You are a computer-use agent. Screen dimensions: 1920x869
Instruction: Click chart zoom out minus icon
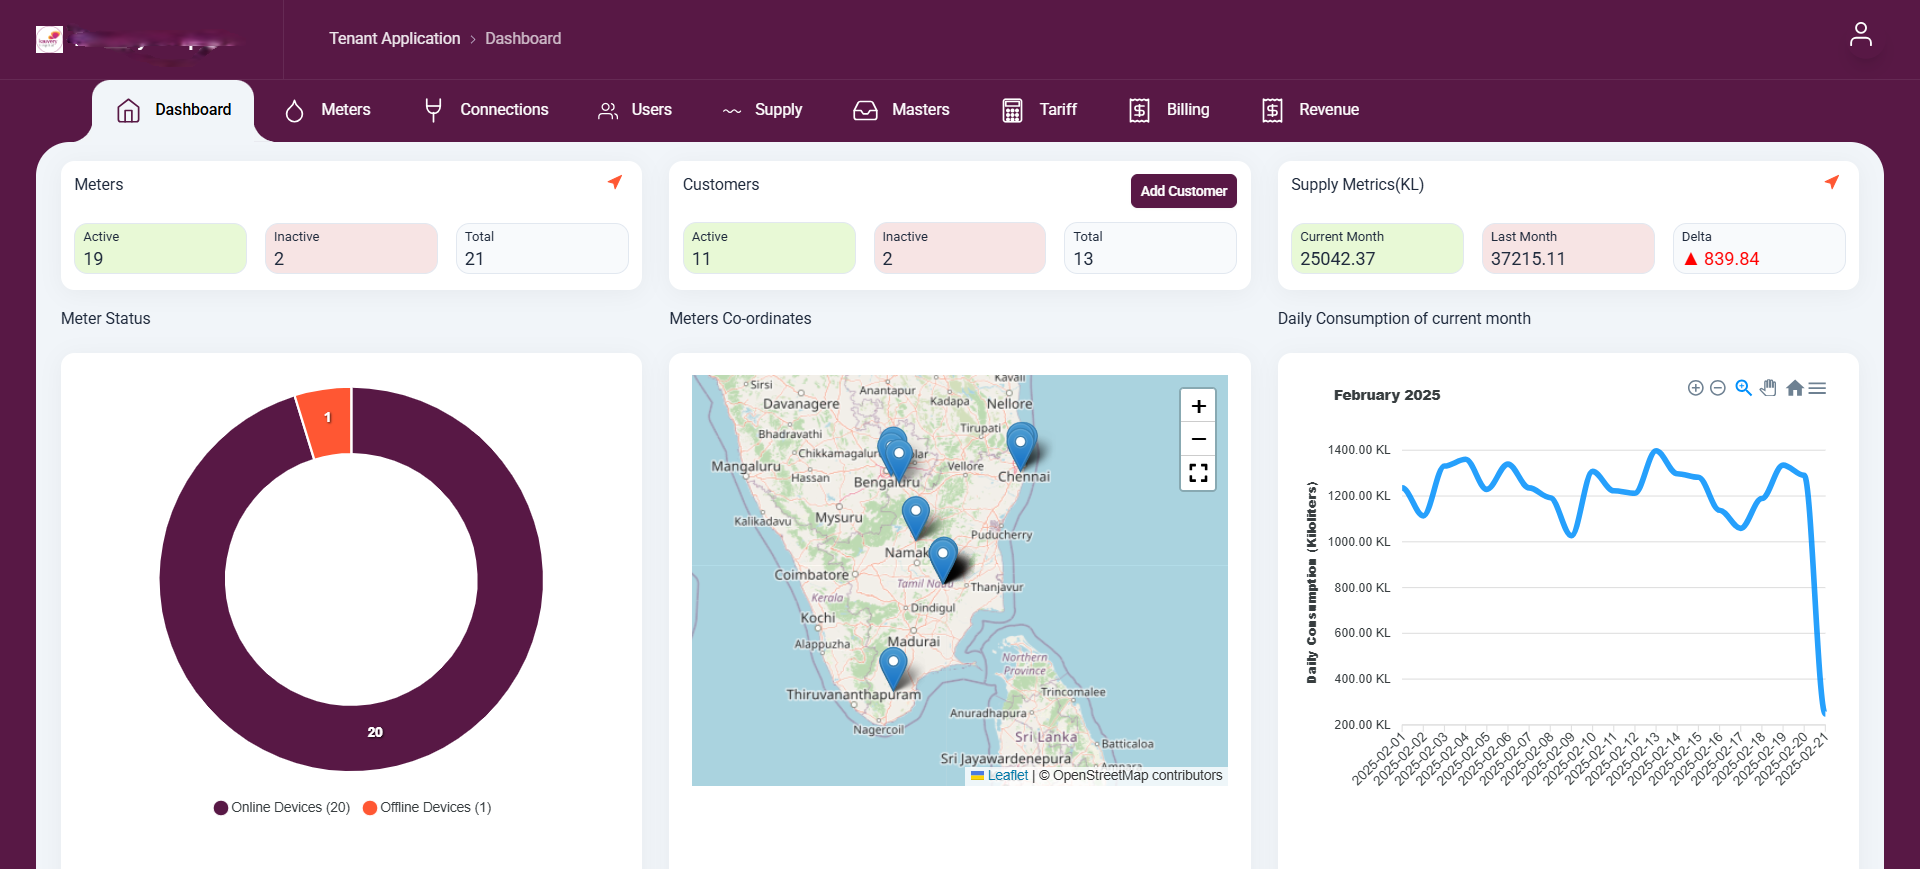pyautogui.click(x=1717, y=388)
